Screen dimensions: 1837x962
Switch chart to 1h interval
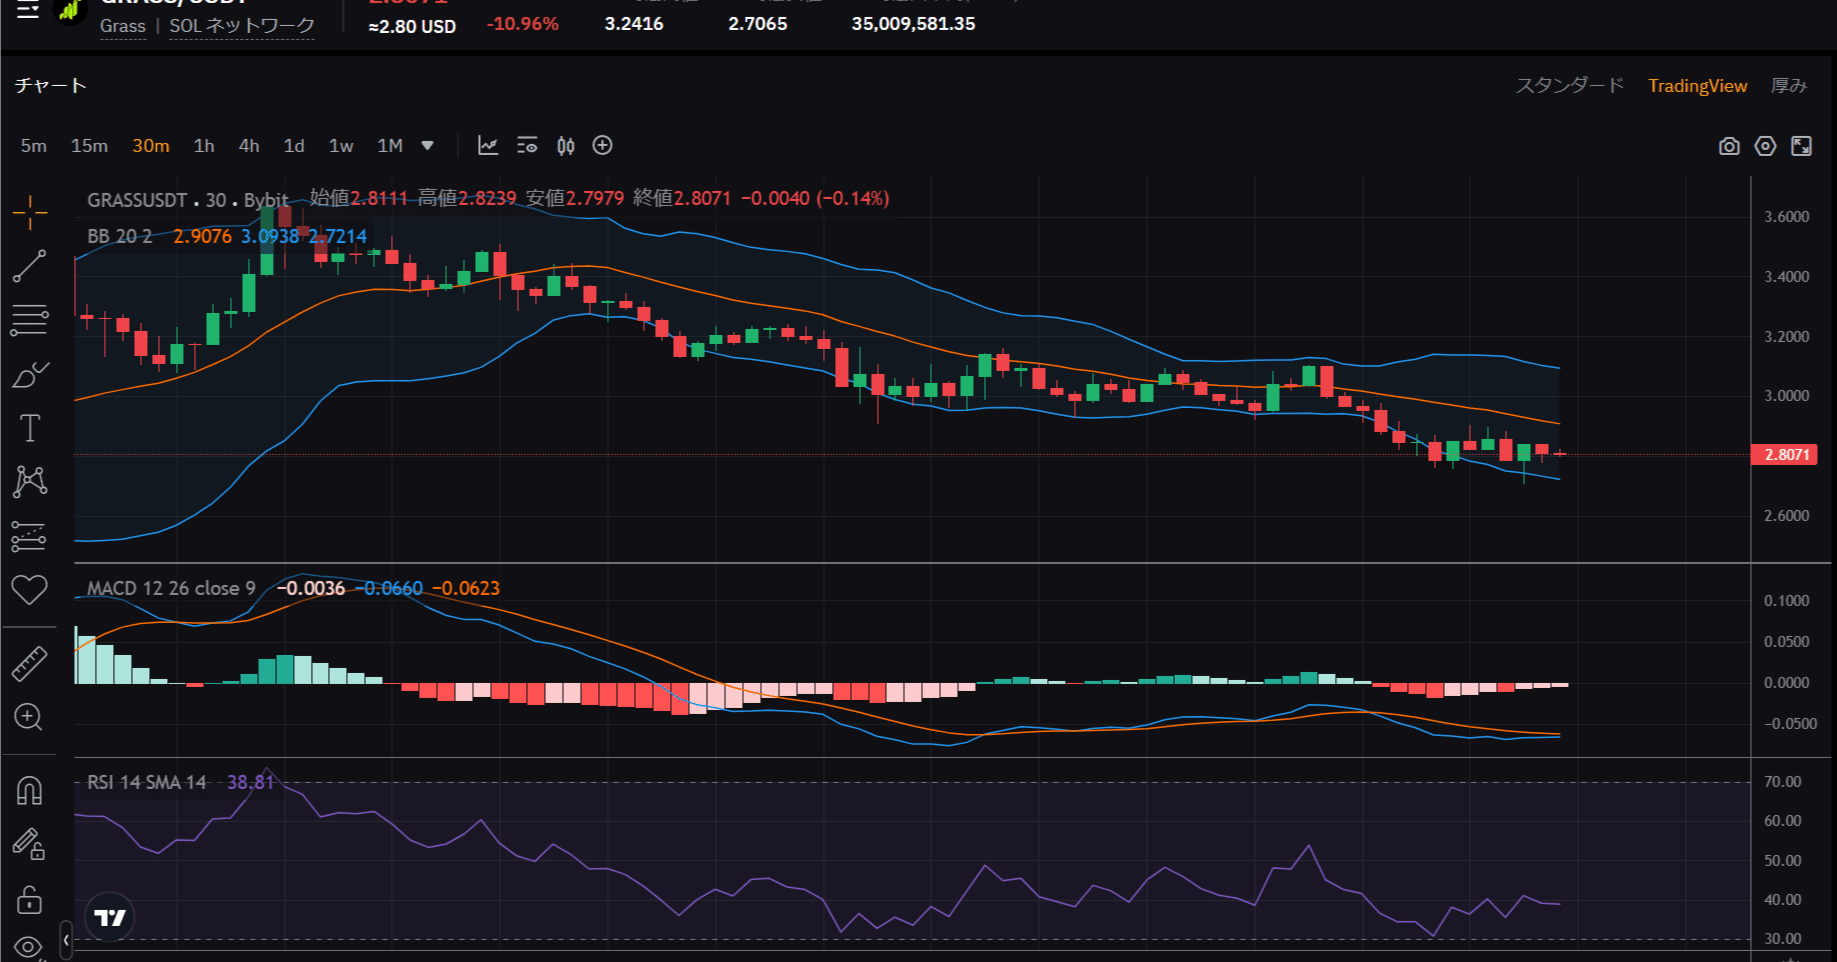204,146
